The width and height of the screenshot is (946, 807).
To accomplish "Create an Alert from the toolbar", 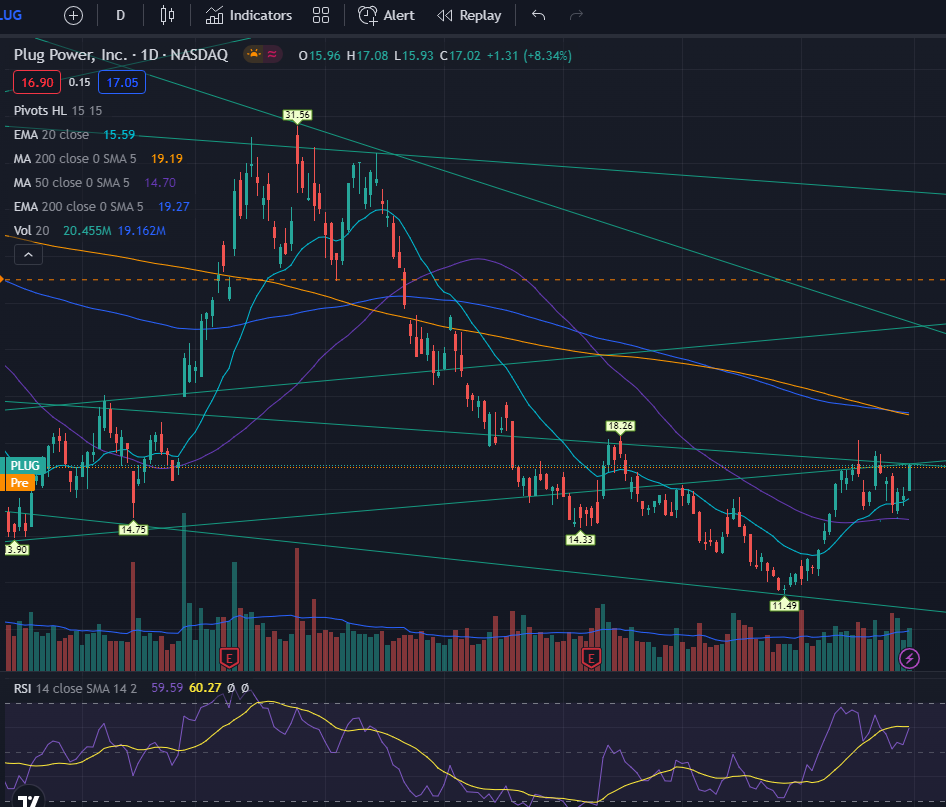I will (386, 16).
